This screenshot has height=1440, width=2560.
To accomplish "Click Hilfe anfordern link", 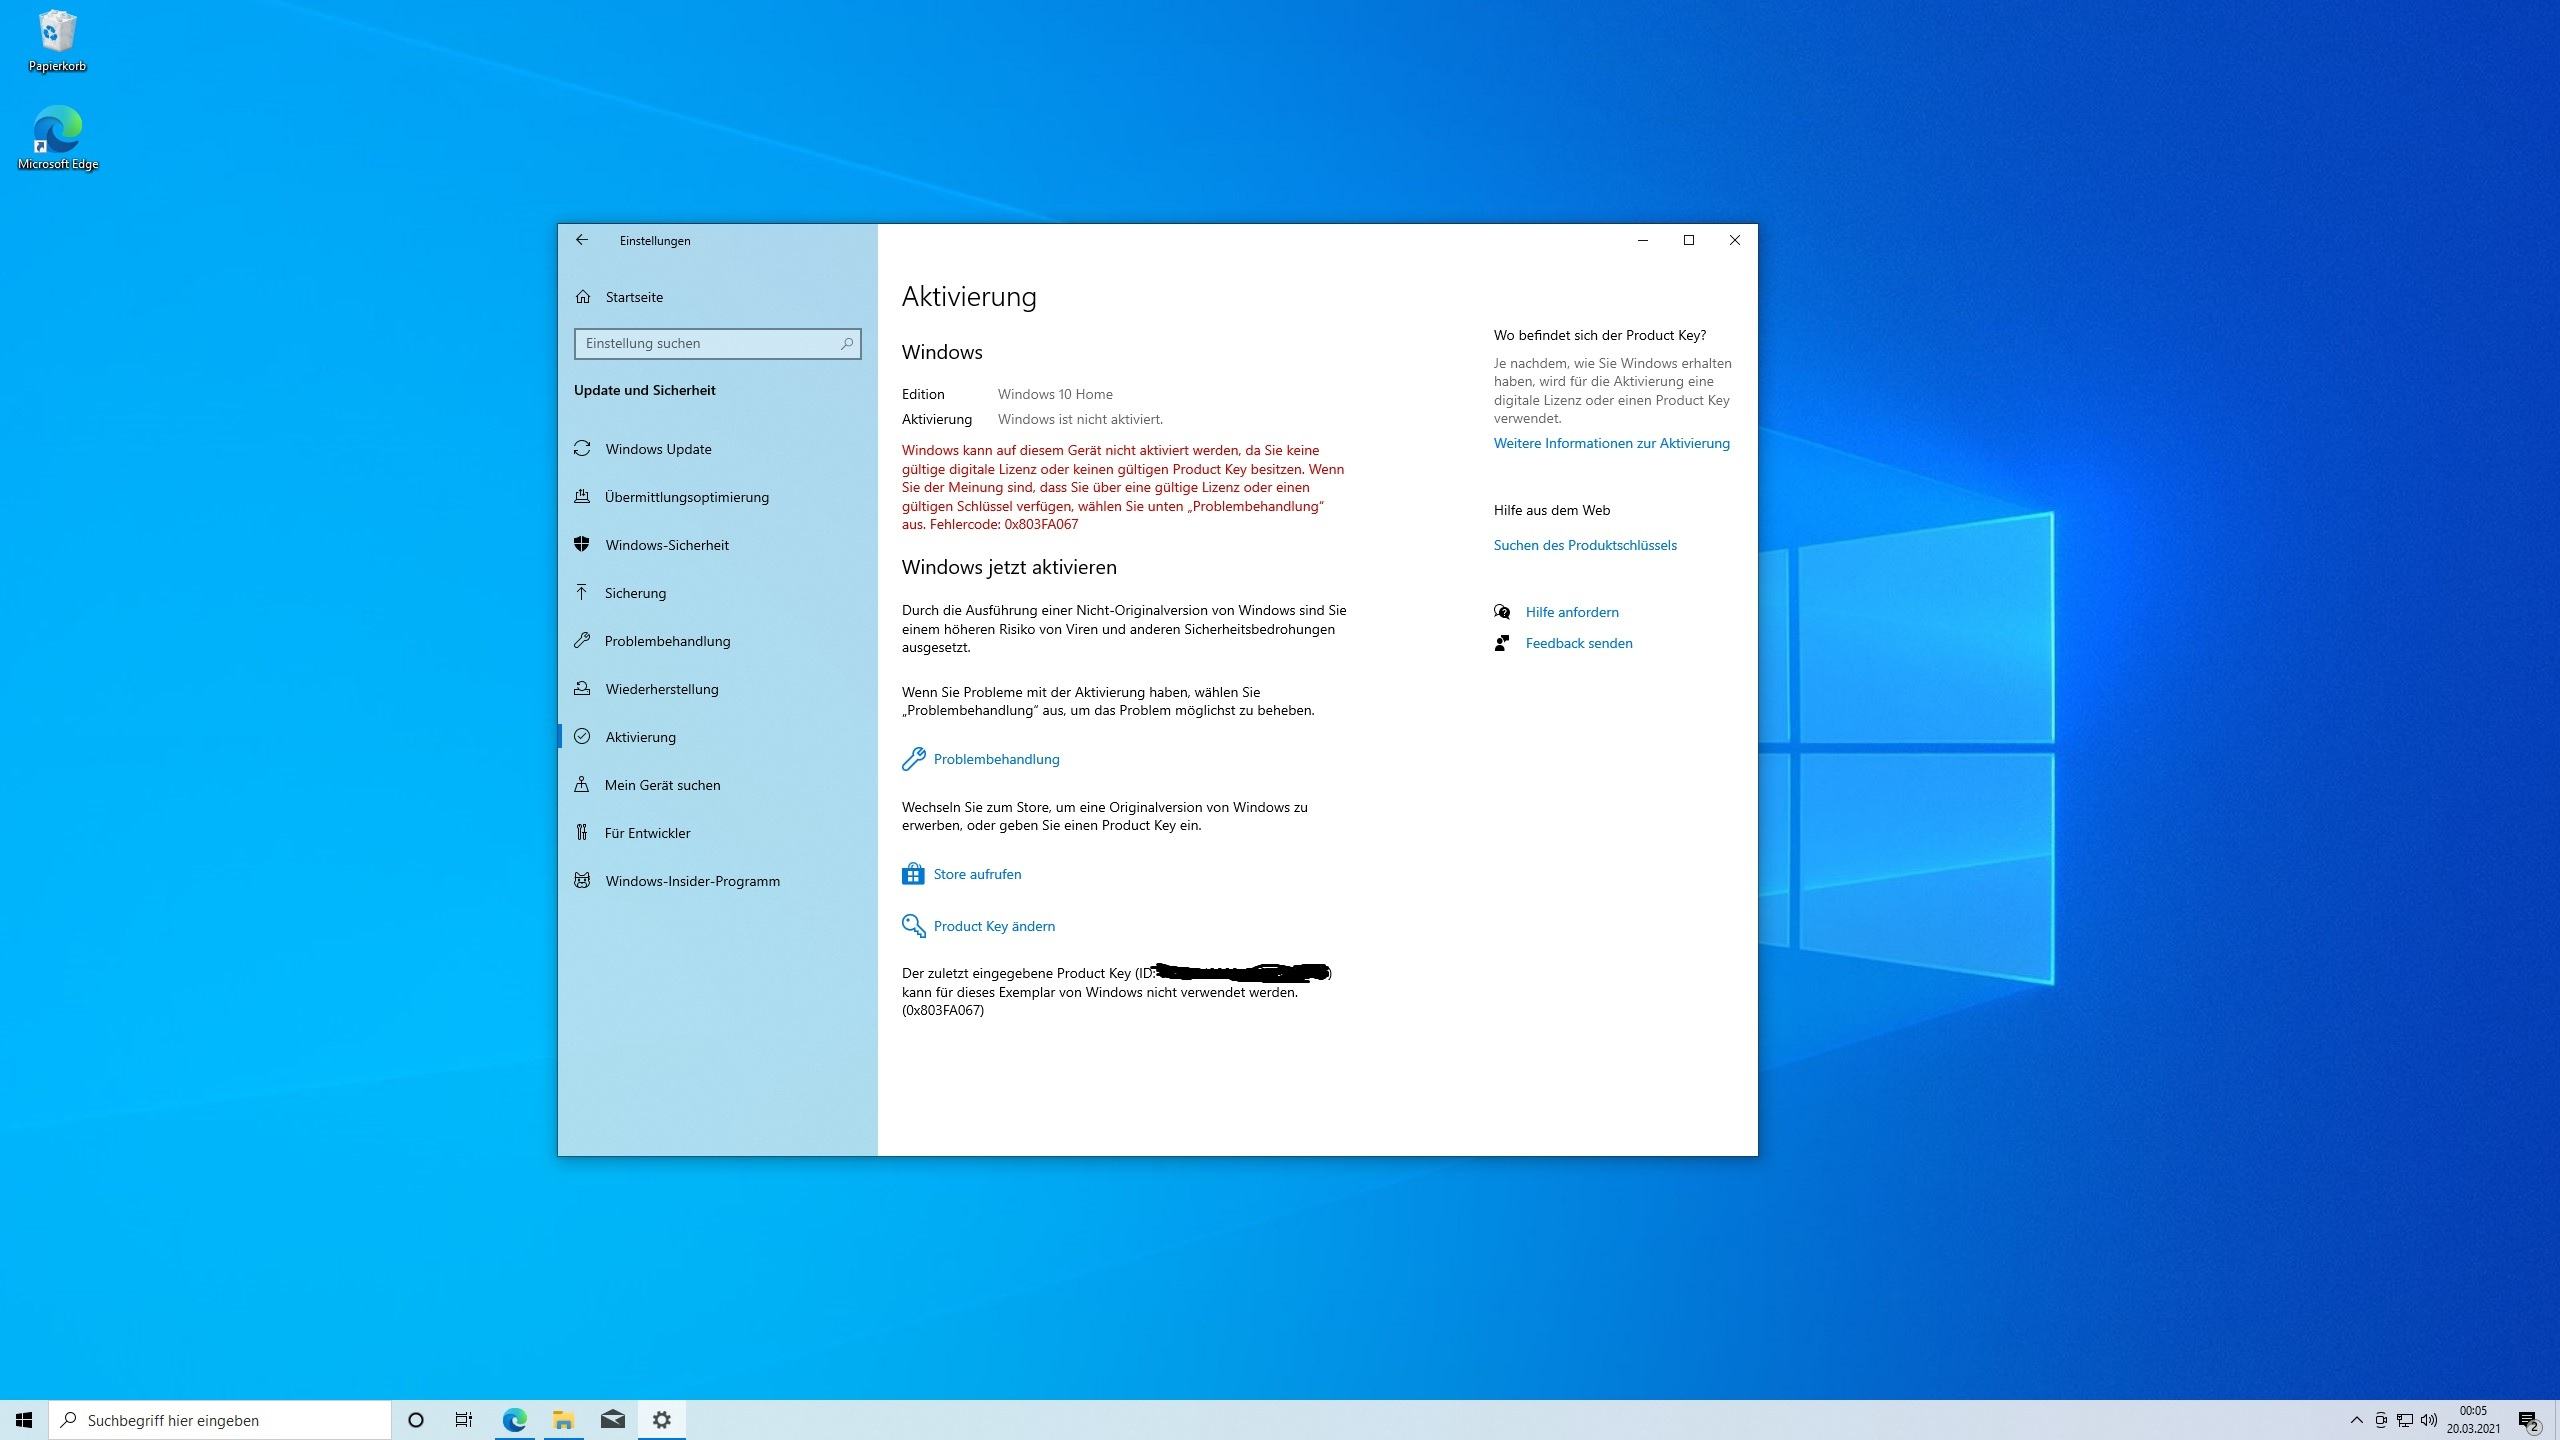I will [x=1572, y=612].
